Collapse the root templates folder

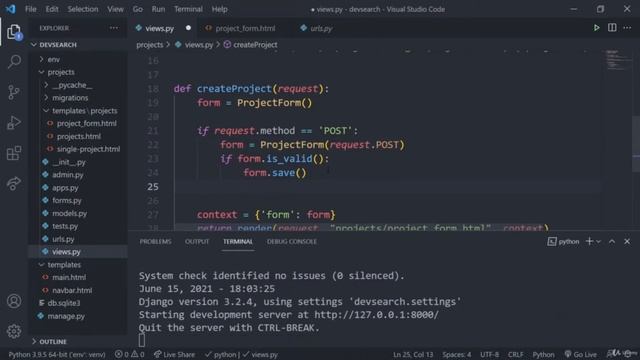[64, 264]
